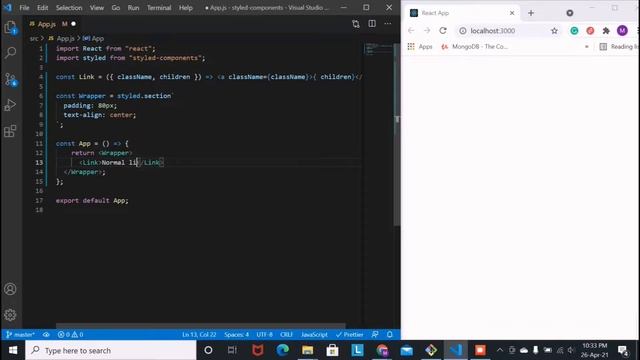The height and width of the screenshot is (360, 640).
Task: Open the Selection menu
Action: 69,8
